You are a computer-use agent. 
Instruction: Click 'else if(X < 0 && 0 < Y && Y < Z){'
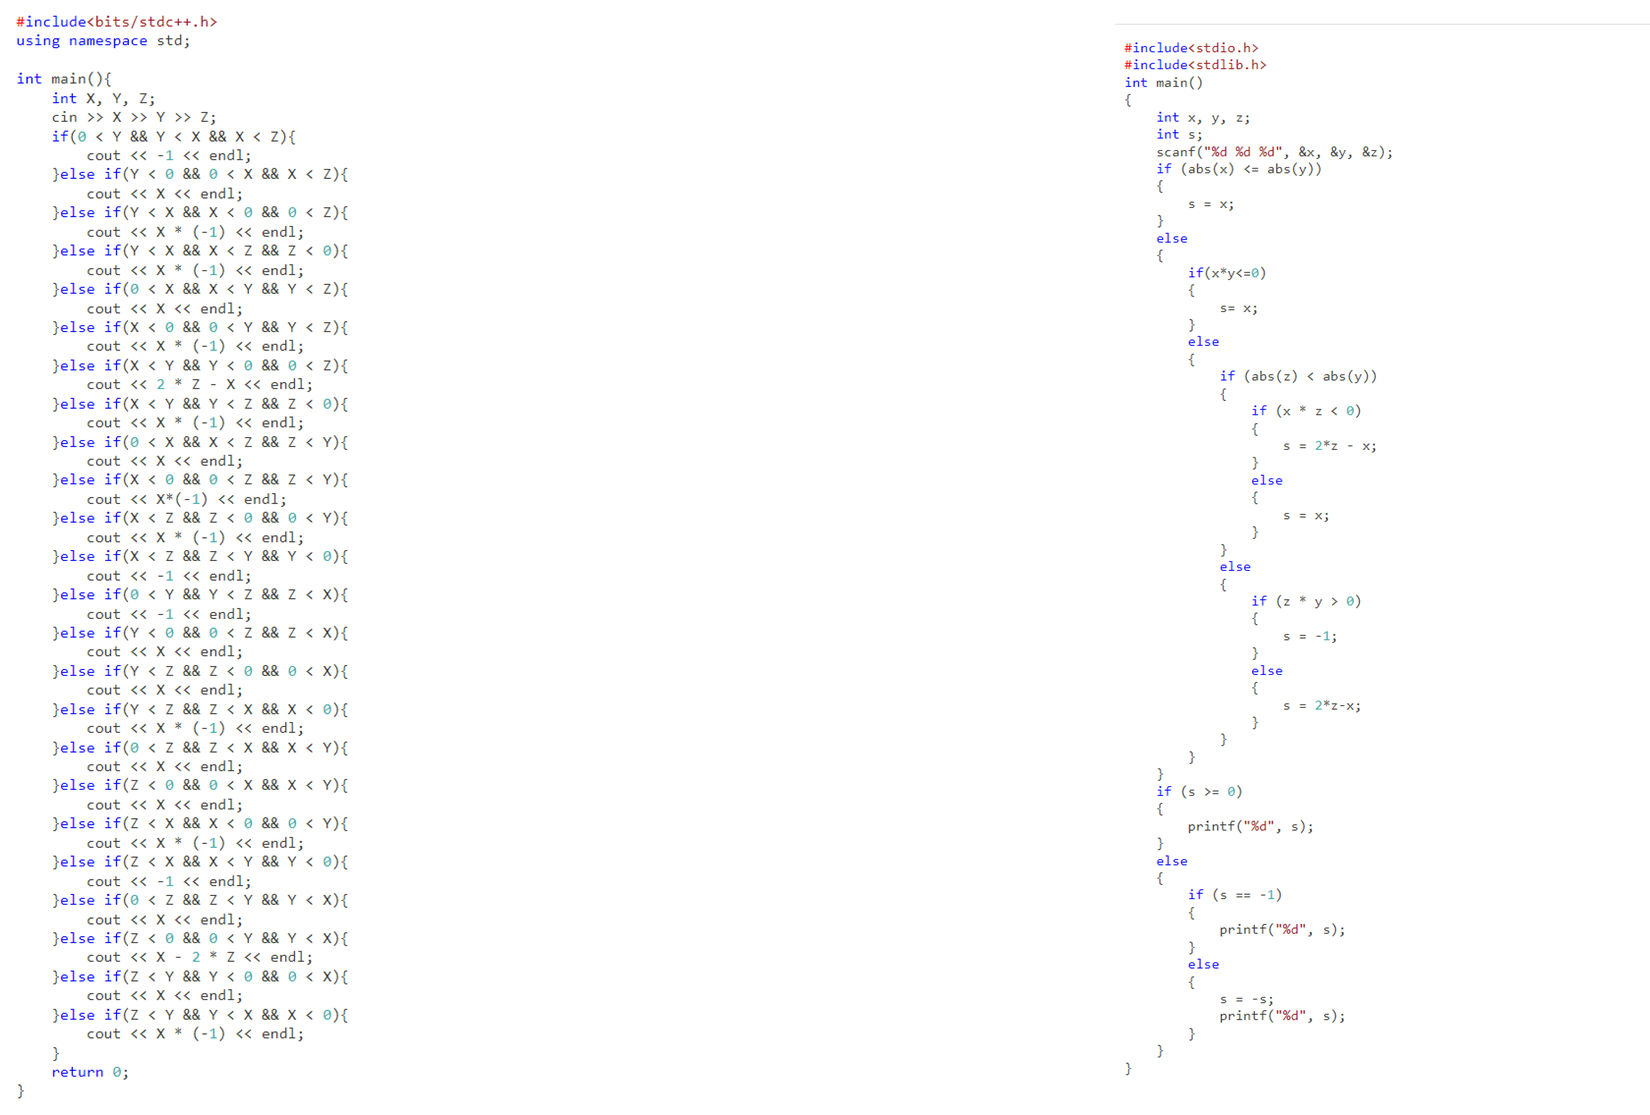click(204, 327)
